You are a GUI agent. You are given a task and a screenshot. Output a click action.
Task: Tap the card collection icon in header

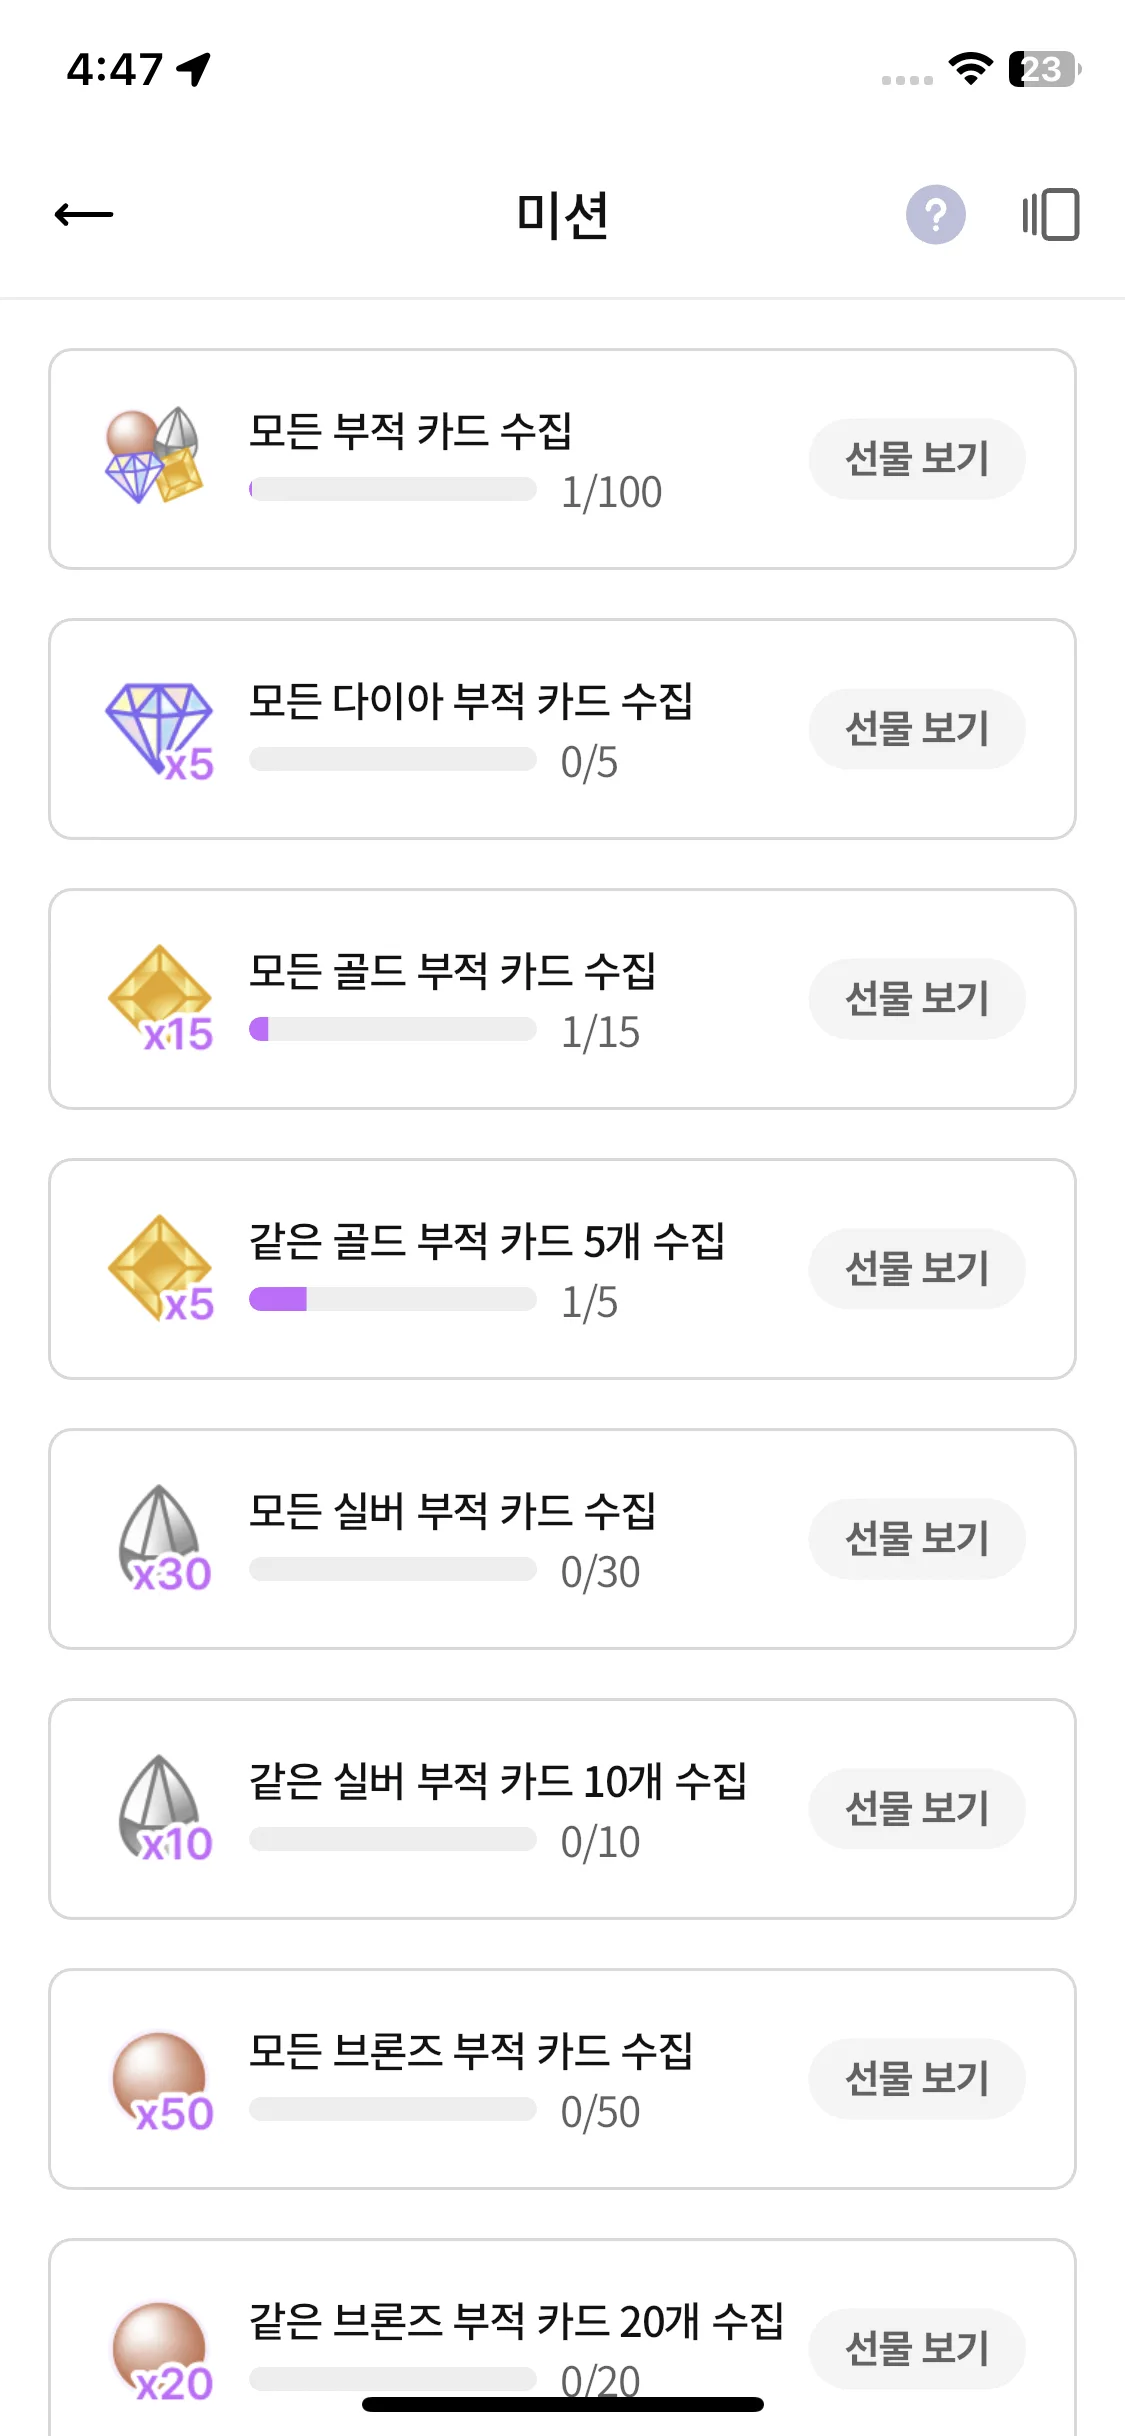point(1050,214)
